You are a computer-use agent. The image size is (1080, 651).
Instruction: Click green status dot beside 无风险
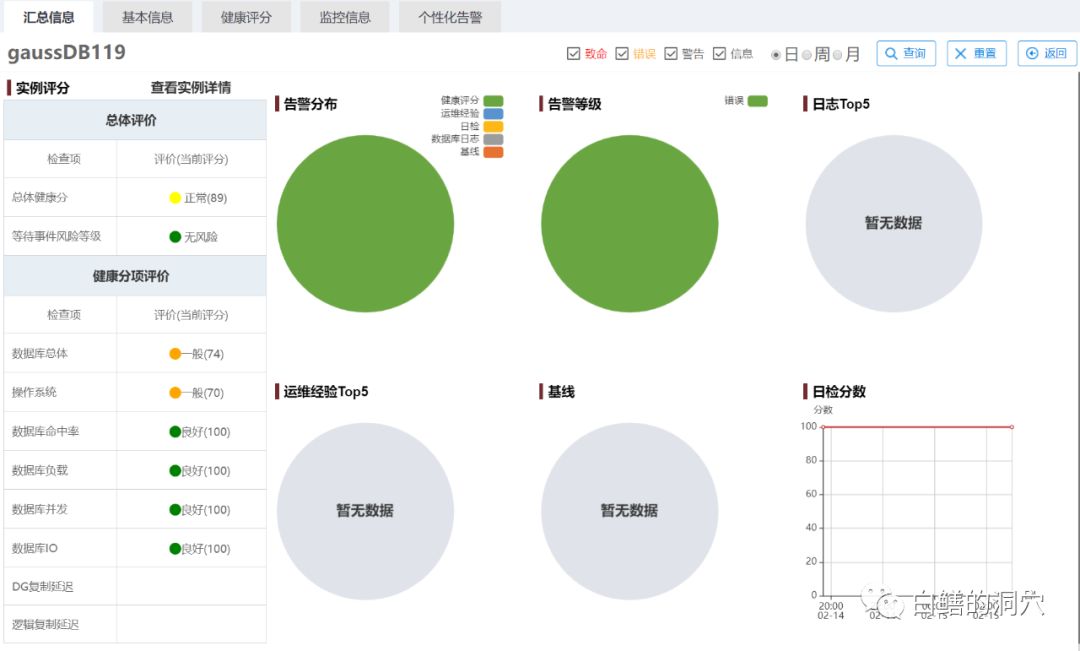[175, 237]
